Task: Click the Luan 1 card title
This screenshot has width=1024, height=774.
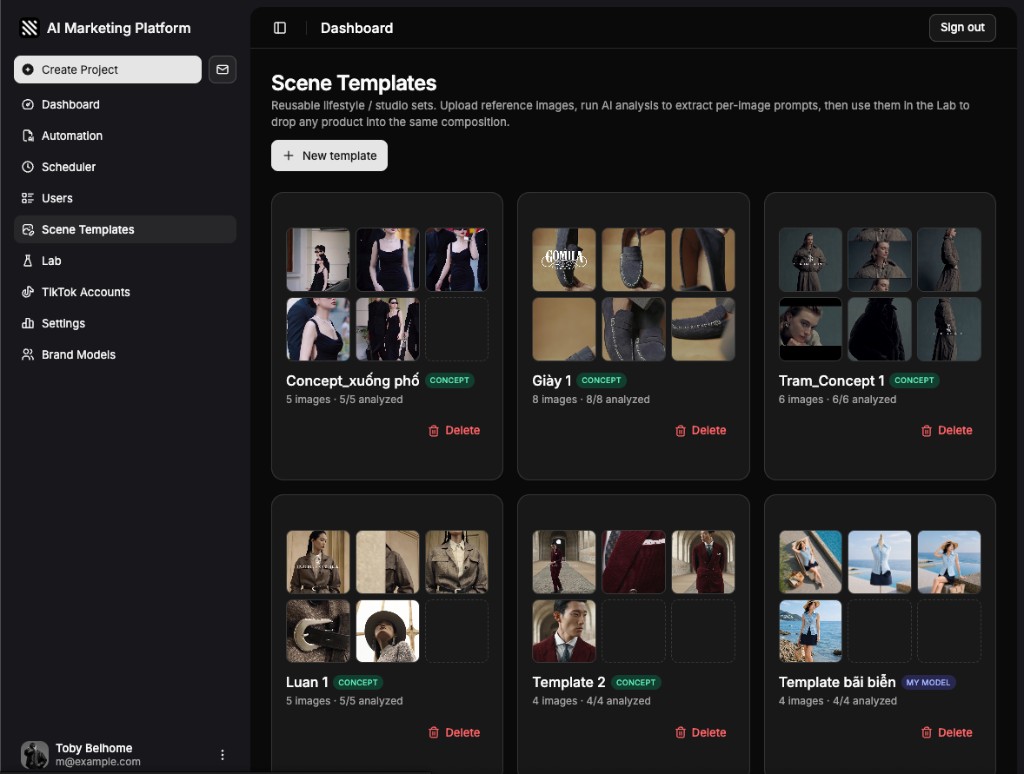Action: 307,682
